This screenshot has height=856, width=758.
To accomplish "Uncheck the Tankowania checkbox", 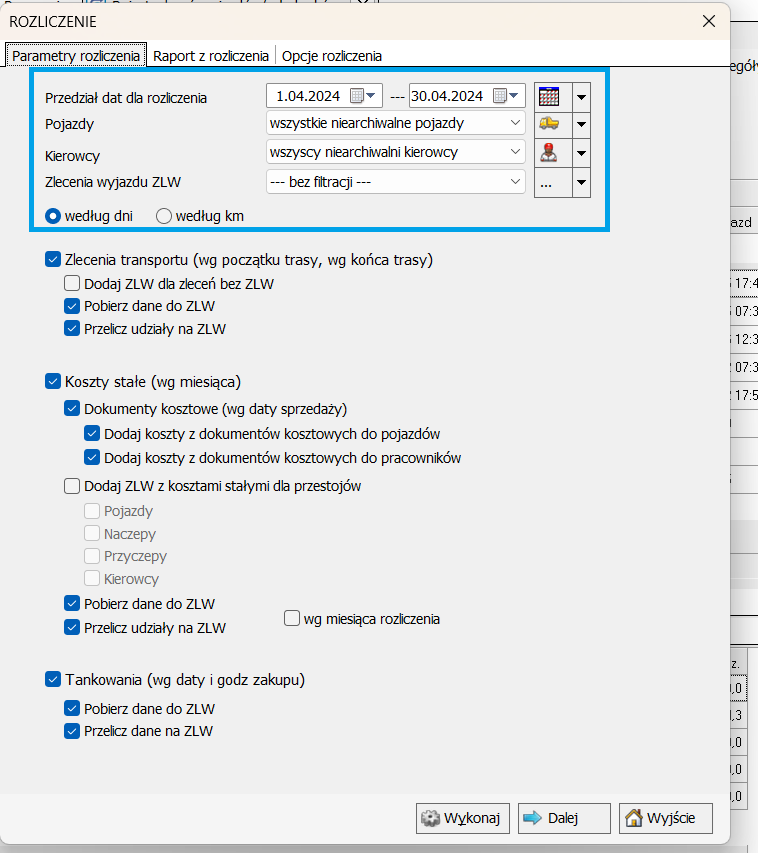I will pos(53,680).
